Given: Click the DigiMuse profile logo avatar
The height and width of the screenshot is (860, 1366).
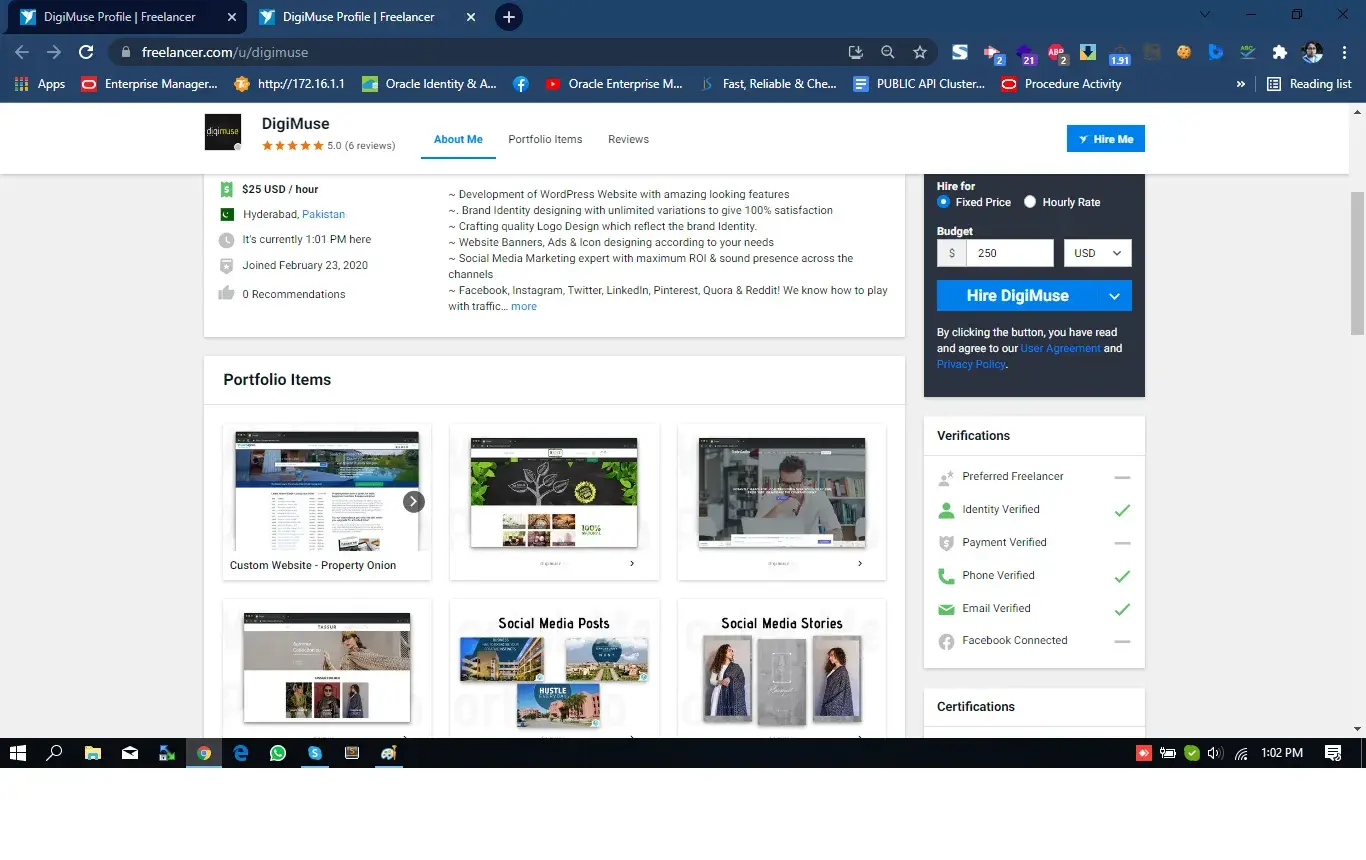Looking at the screenshot, I should pos(222,132).
